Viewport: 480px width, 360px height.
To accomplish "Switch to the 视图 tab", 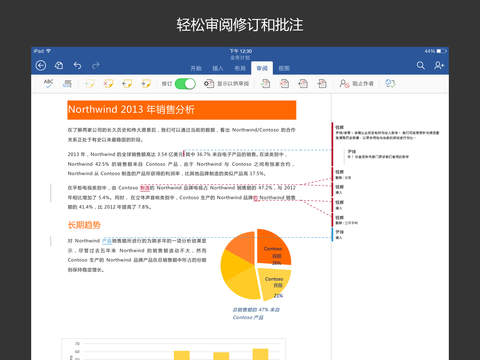I will point(284,68).
